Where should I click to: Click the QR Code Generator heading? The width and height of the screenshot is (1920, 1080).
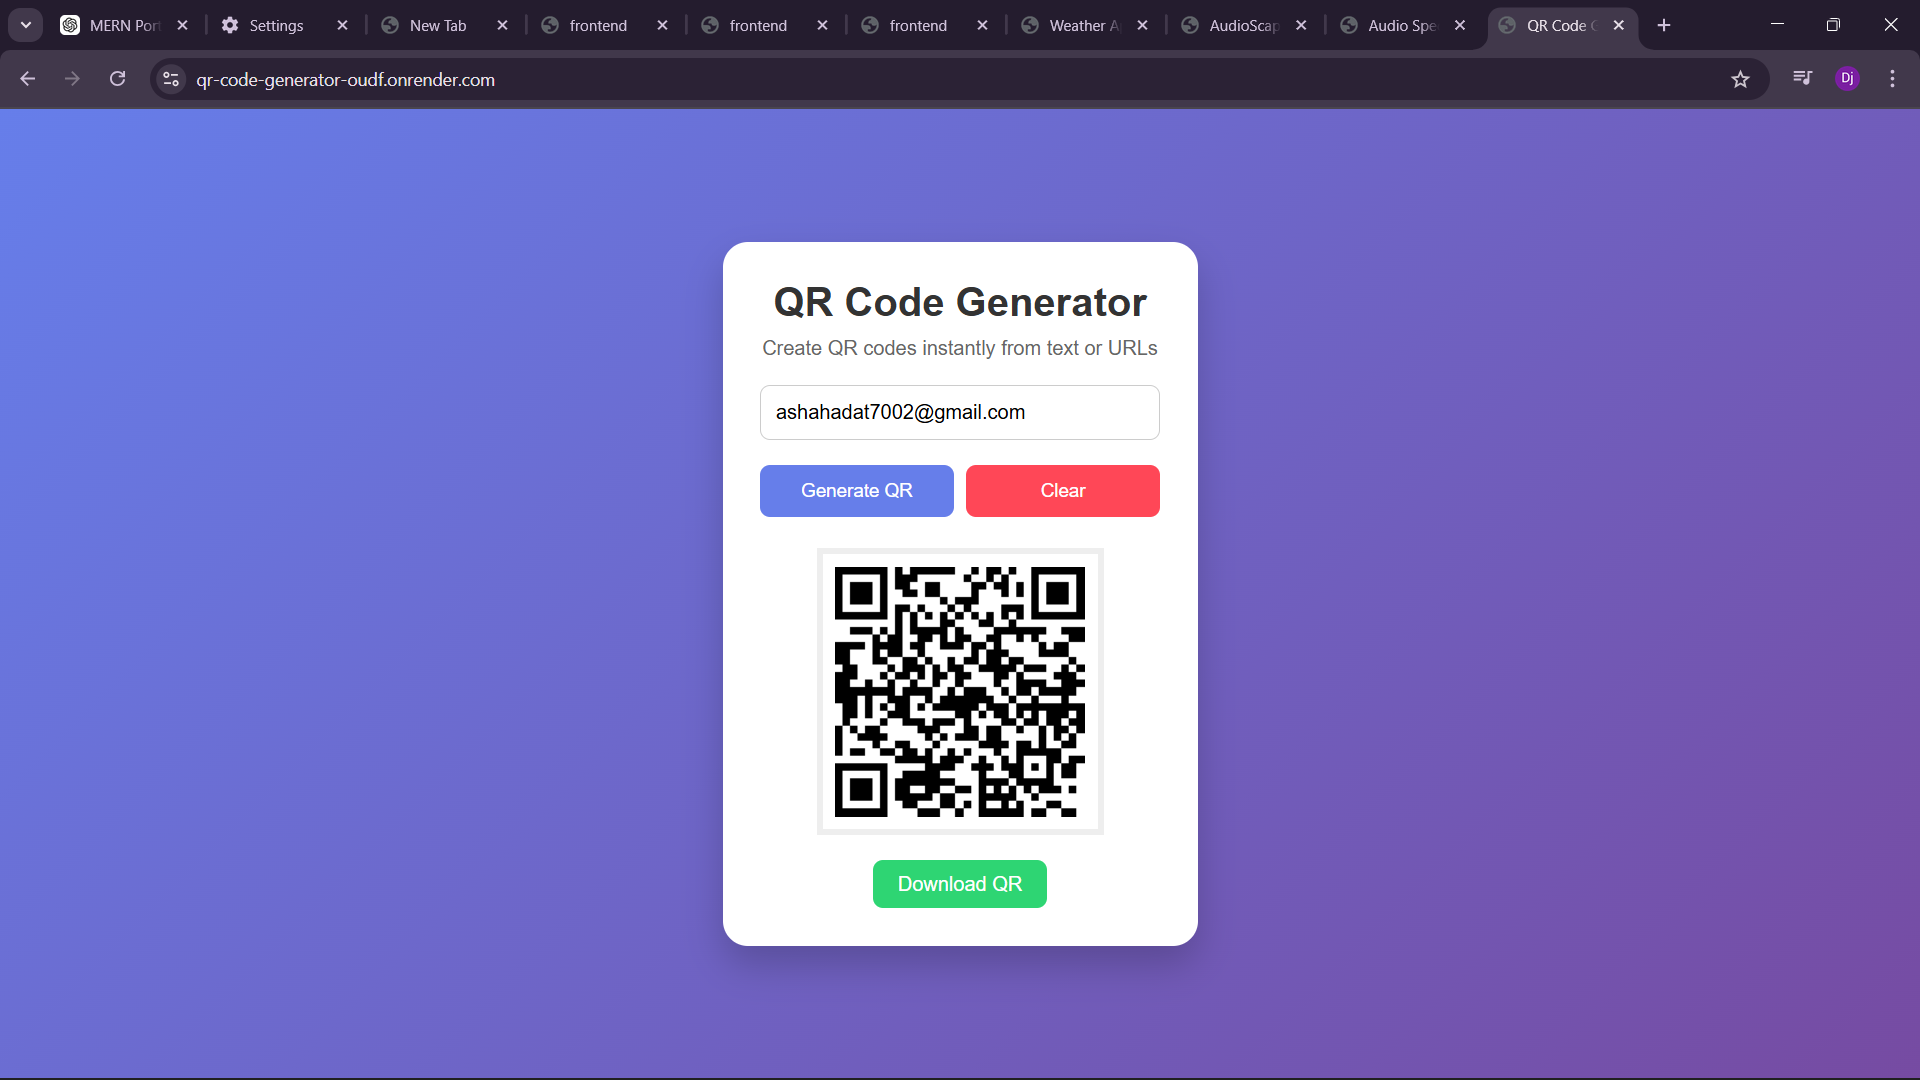tap(959, 302)
